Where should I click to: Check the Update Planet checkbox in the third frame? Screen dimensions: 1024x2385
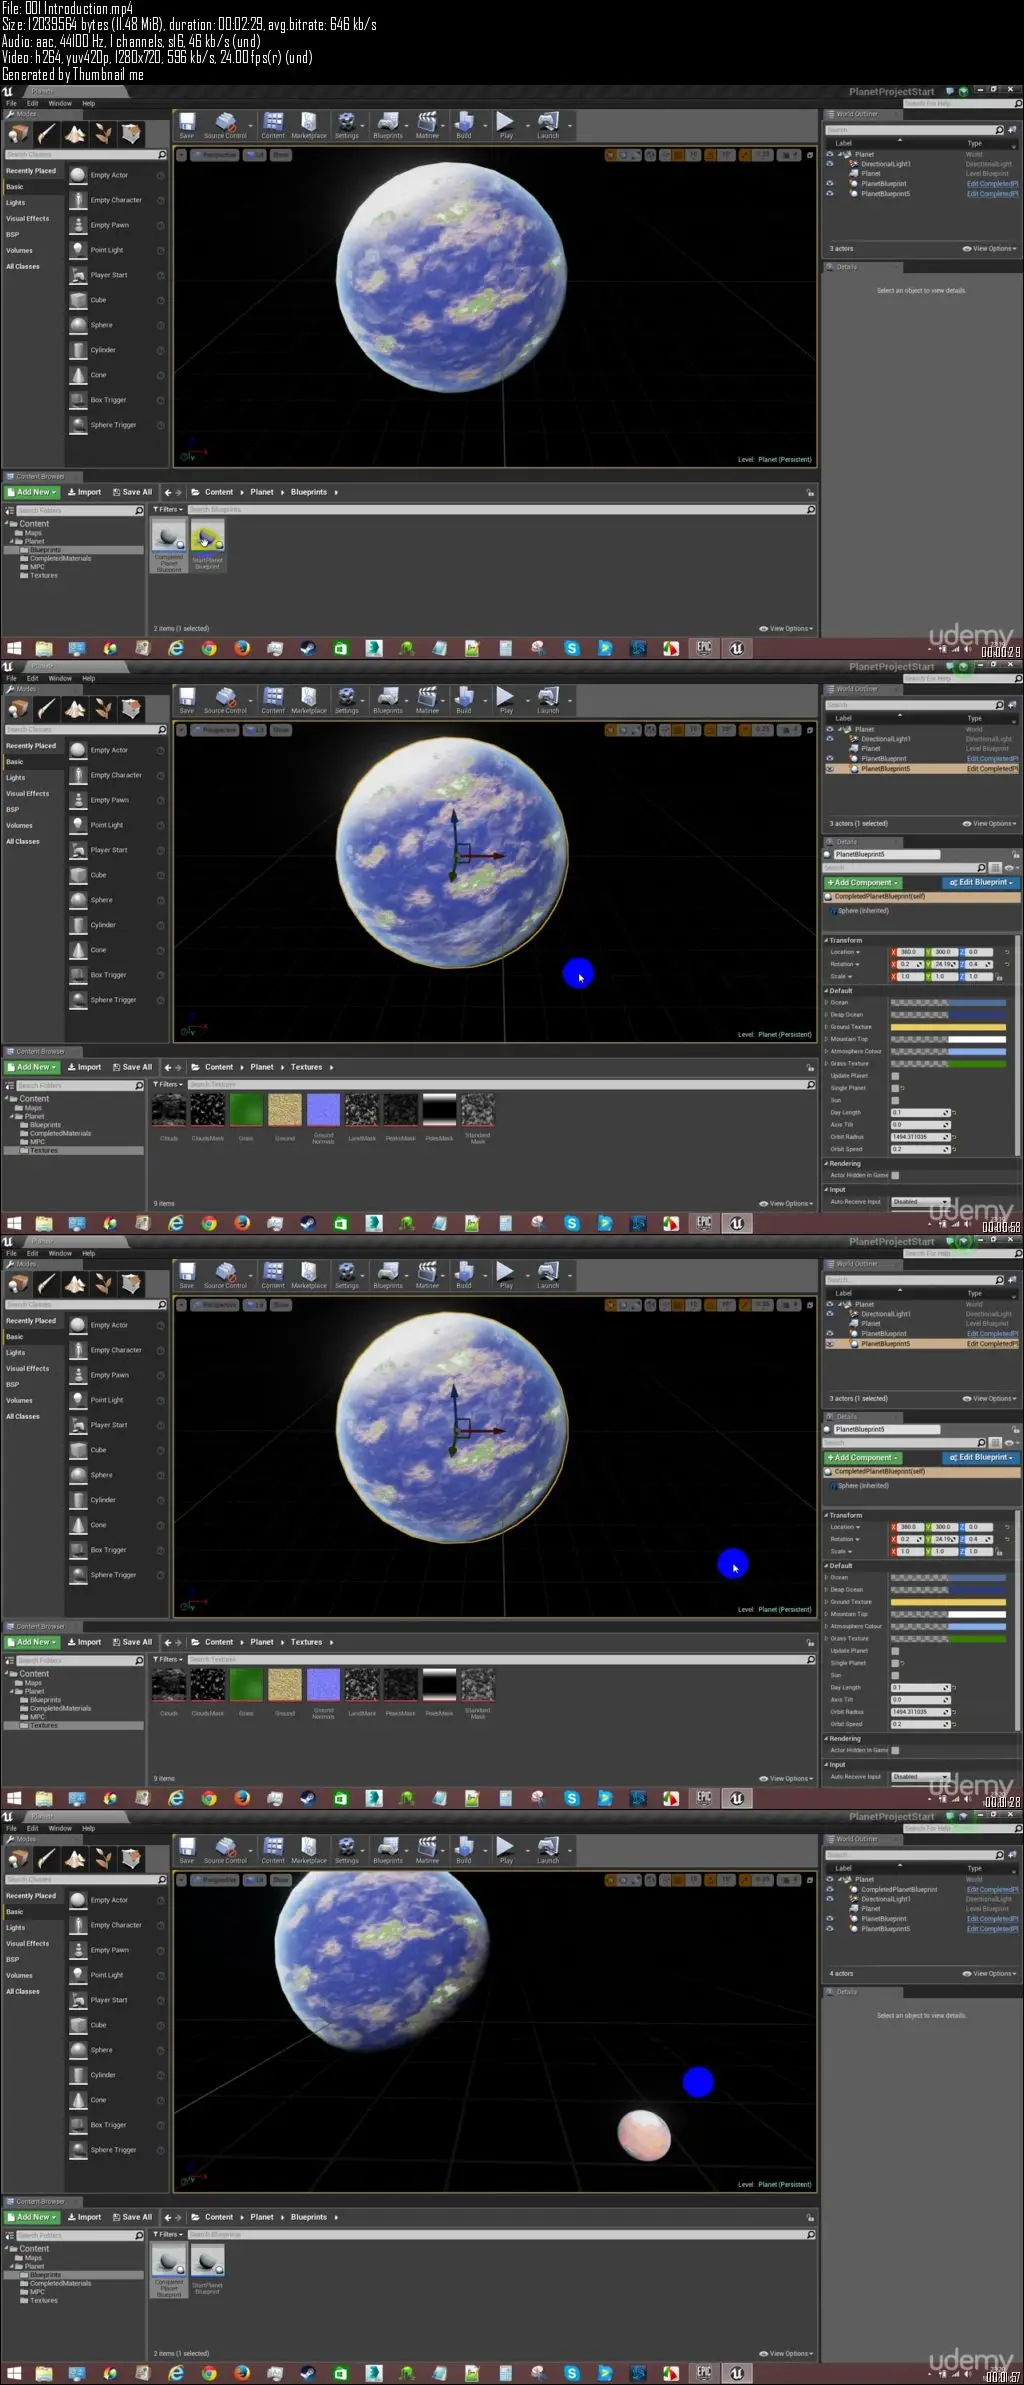click(x=895, y=1651)
